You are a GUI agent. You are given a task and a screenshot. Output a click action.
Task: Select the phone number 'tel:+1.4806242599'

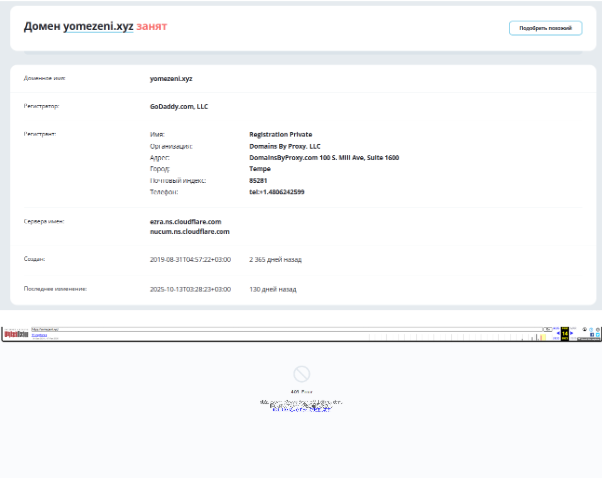(277, 192)
